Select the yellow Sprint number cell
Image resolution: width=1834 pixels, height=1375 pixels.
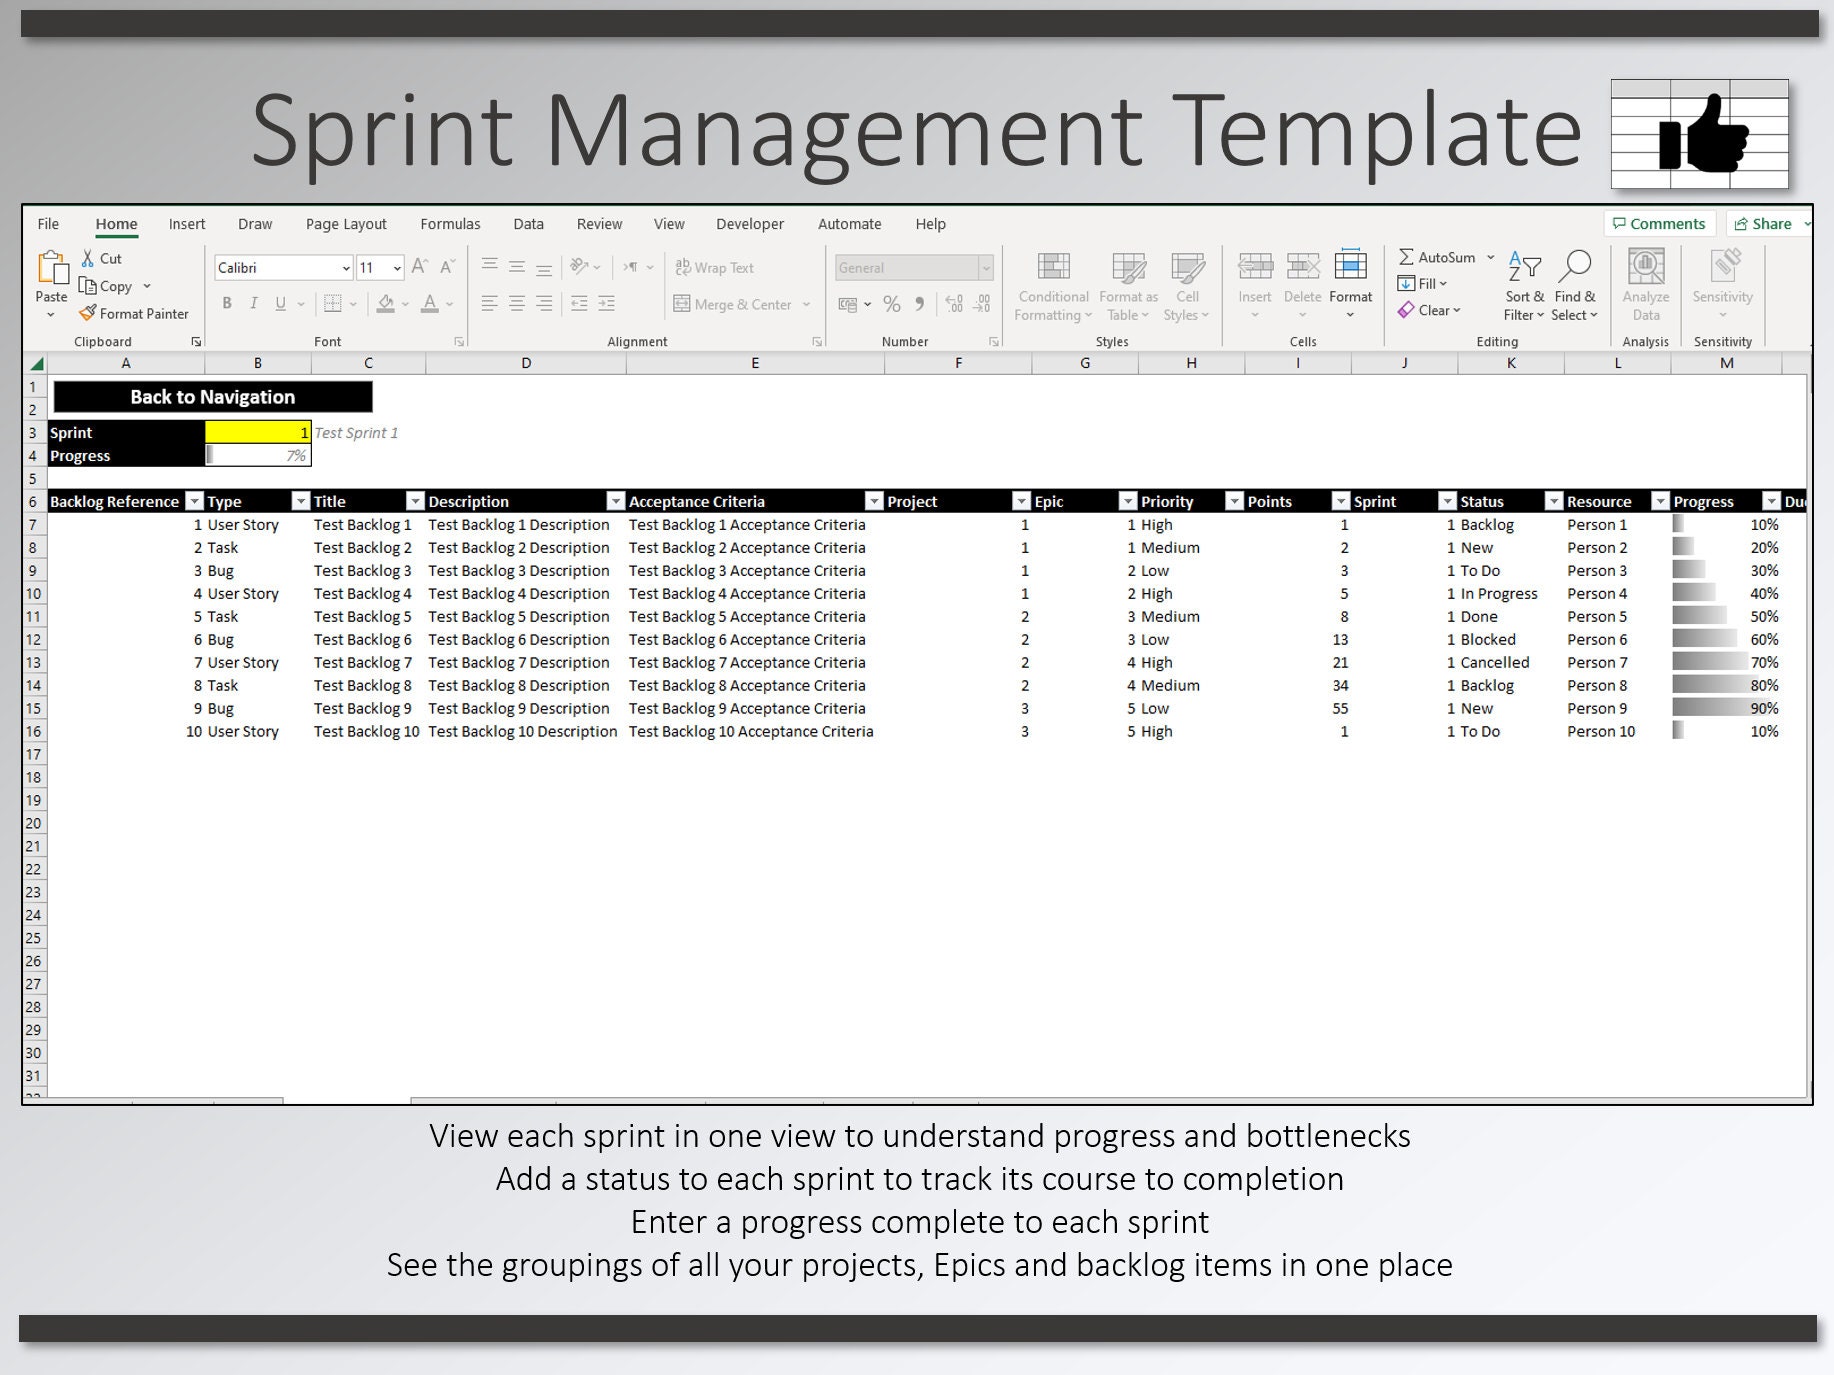click(258, 432)
